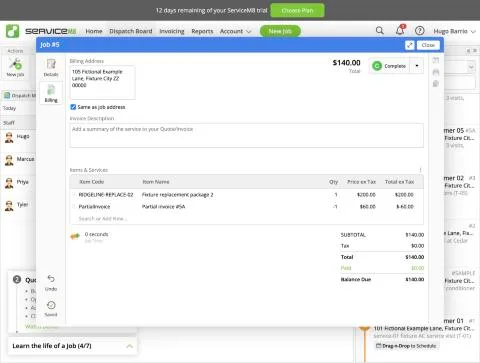The width and height of the screenshot is (480, 363).
Task: Open the help question mark icon
Action: point(419,31)
